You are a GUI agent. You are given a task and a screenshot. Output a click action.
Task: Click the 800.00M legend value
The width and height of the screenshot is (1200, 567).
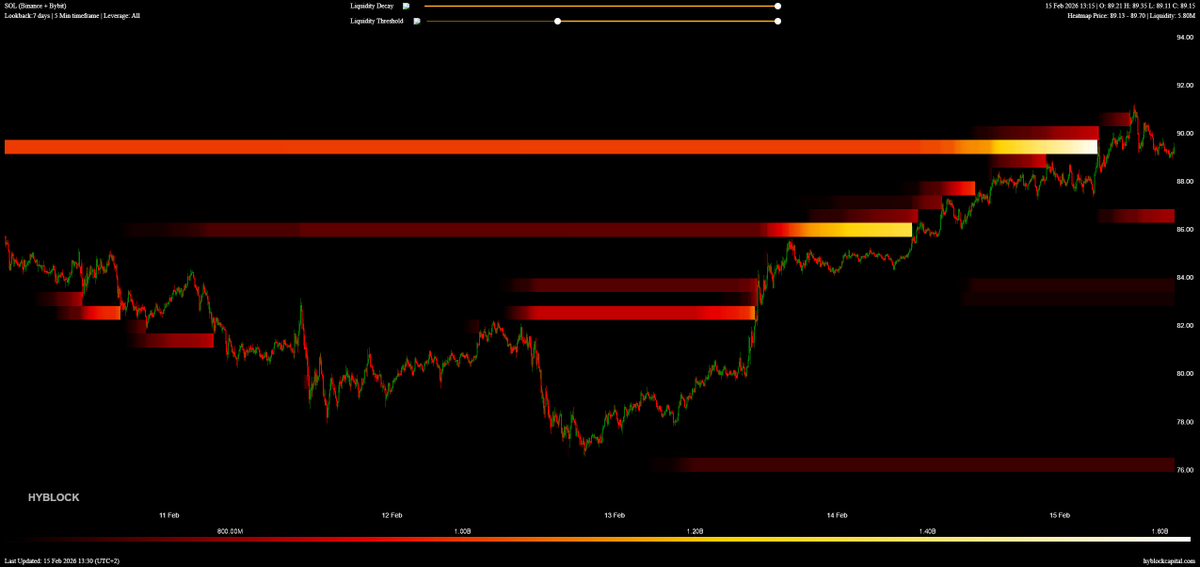point(230,531)
